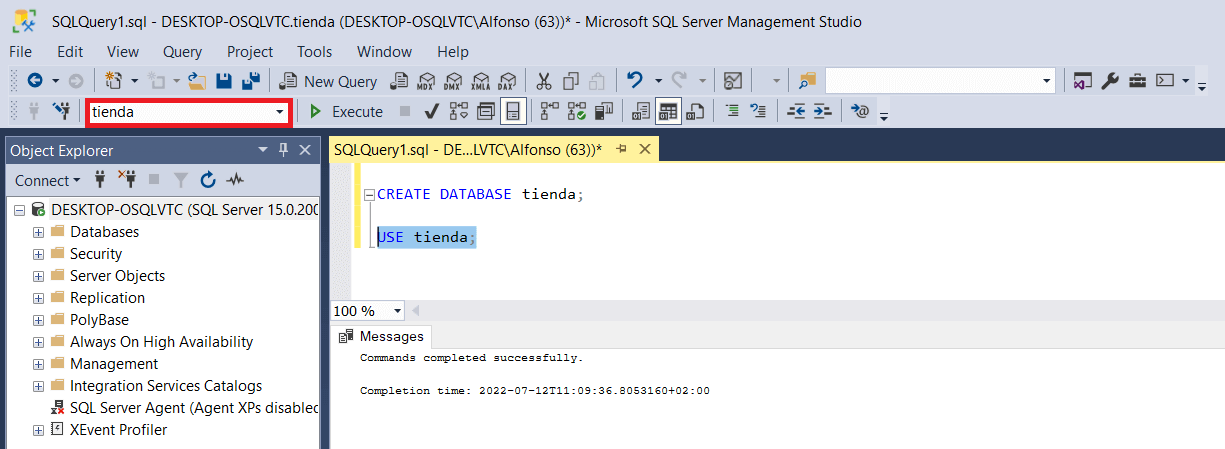The image size is (1225, 449).
Task: Open the View menu
Action: click(123, 51)
